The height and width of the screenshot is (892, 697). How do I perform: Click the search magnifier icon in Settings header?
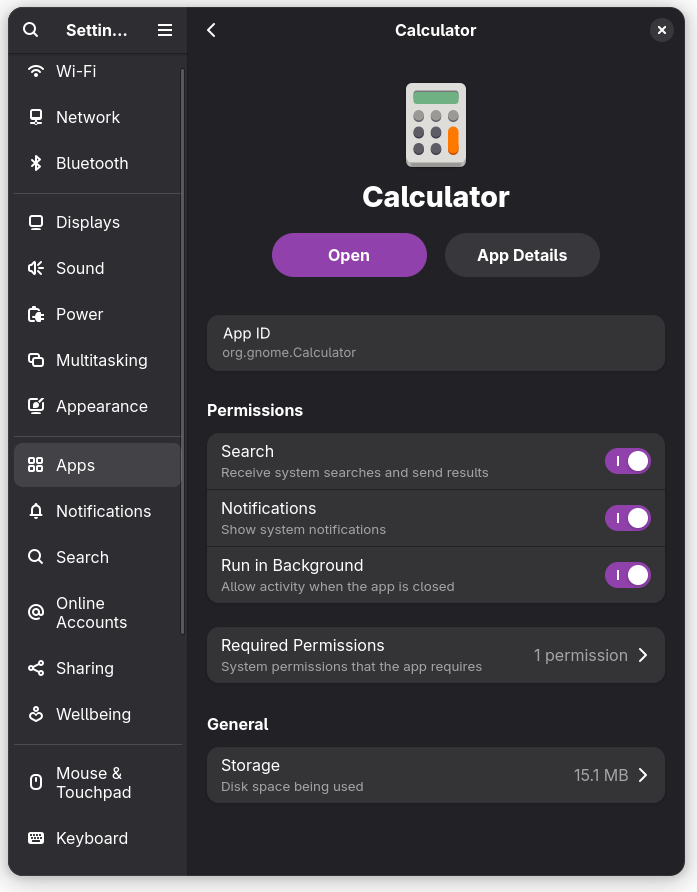click(x=31, y=30)
